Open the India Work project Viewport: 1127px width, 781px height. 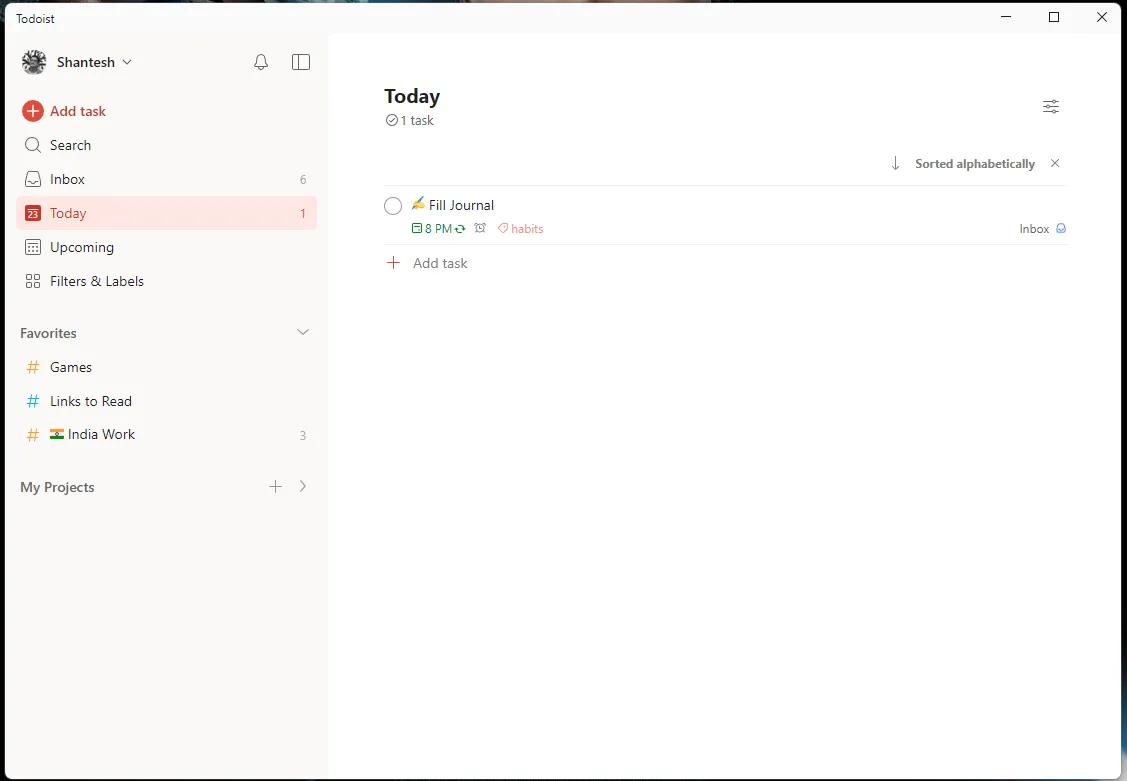[166, 435]
